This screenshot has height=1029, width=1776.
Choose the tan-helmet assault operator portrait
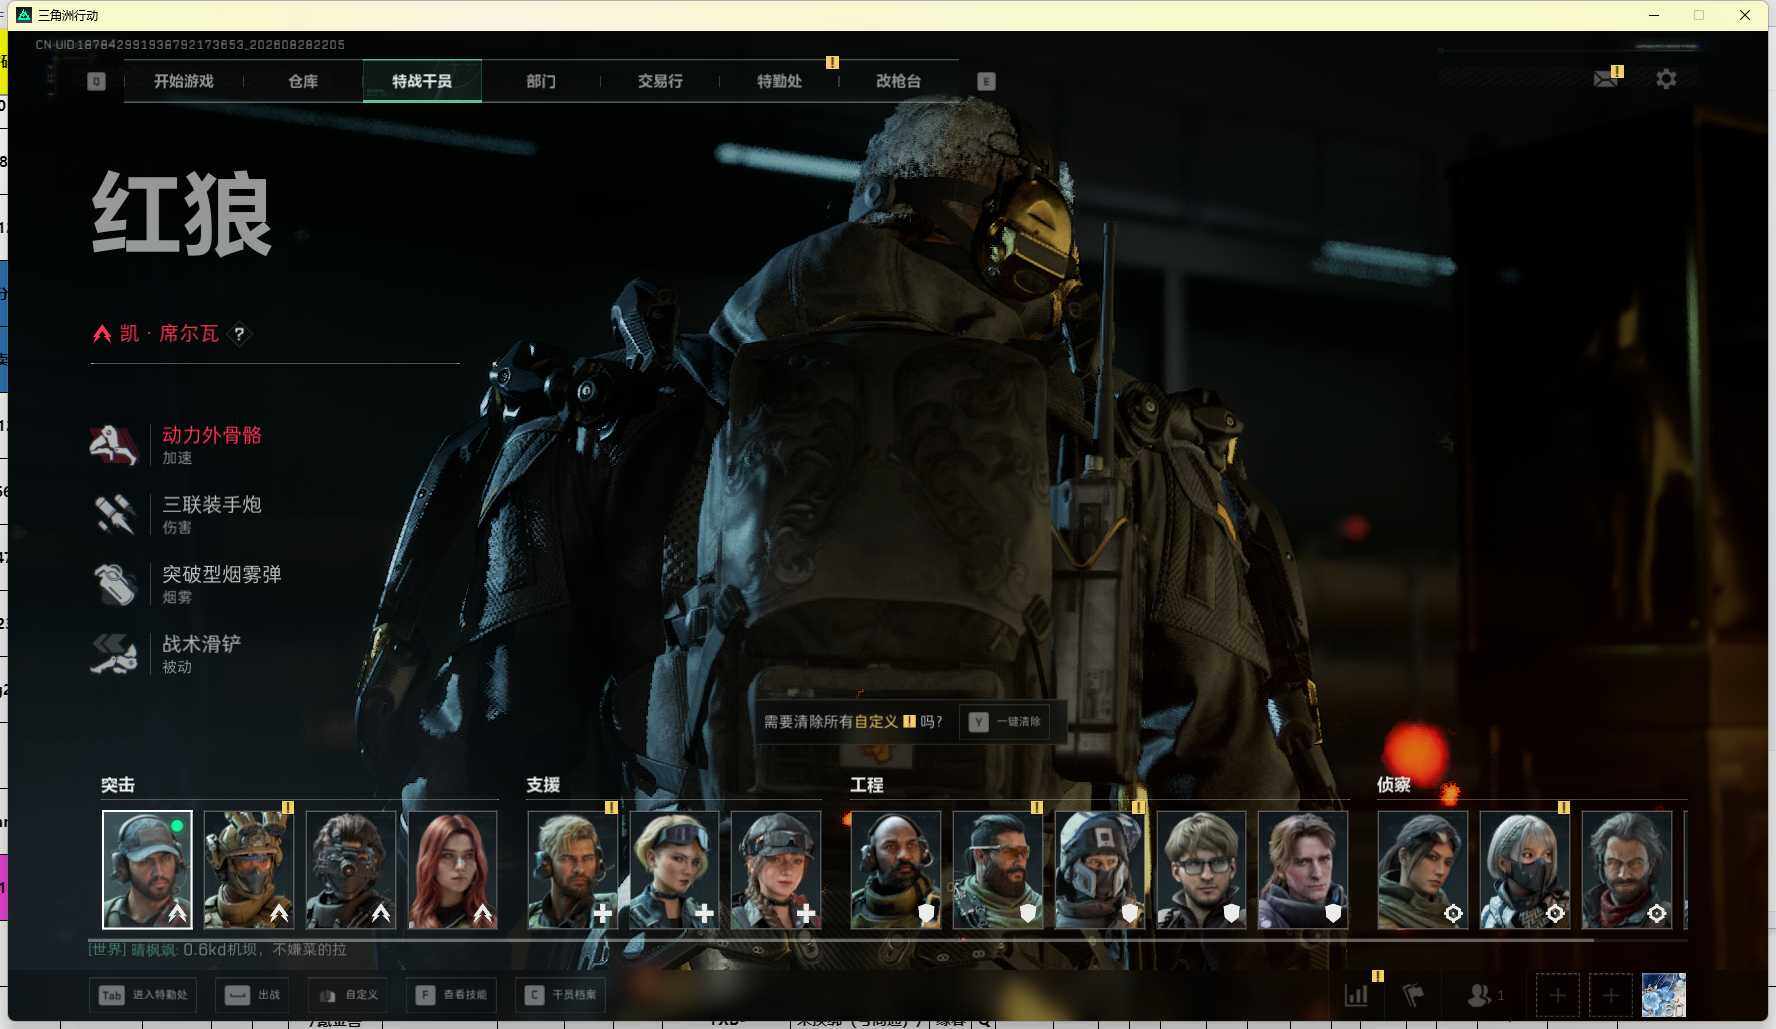249,870
